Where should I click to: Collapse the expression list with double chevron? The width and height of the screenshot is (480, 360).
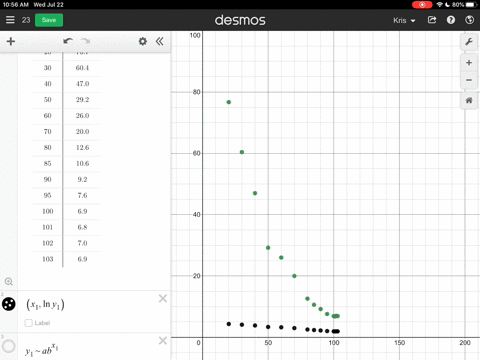[x=160, y=41]
